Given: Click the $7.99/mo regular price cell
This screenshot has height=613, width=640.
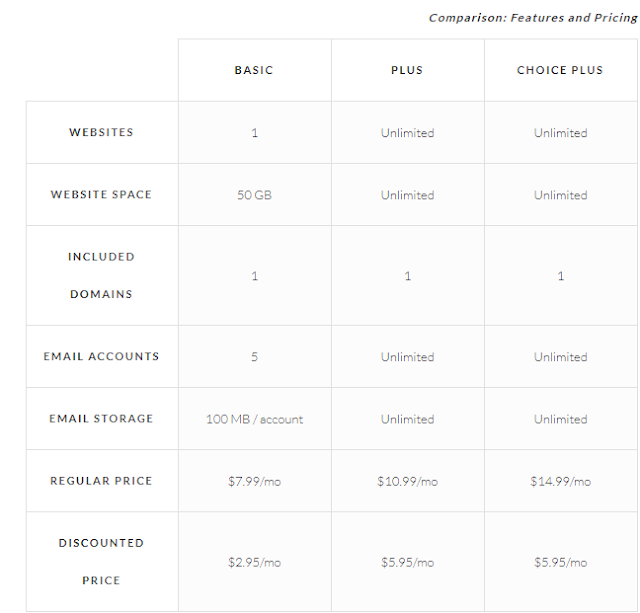Looking at the screenshot, I should tap(254, 482).
